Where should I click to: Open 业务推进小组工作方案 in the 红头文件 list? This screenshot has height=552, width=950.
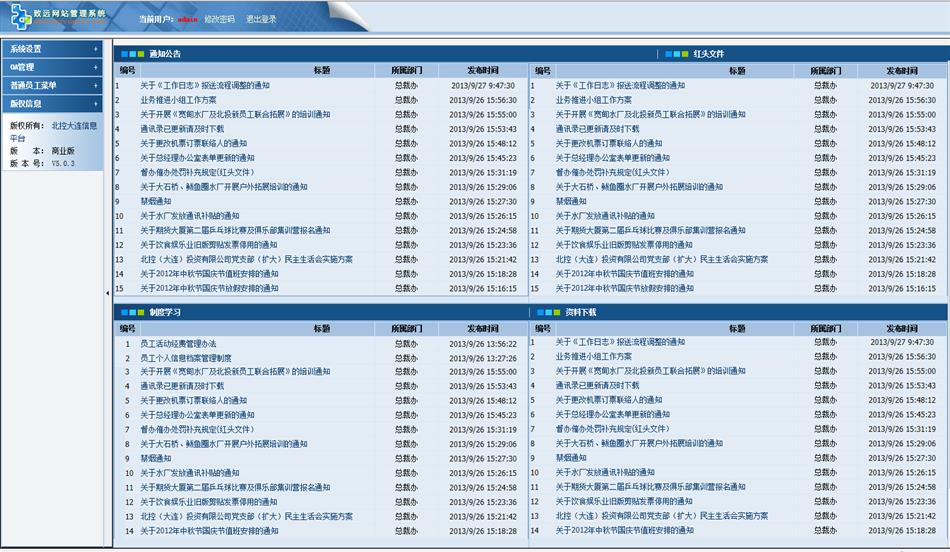click(x=594, y=100)
